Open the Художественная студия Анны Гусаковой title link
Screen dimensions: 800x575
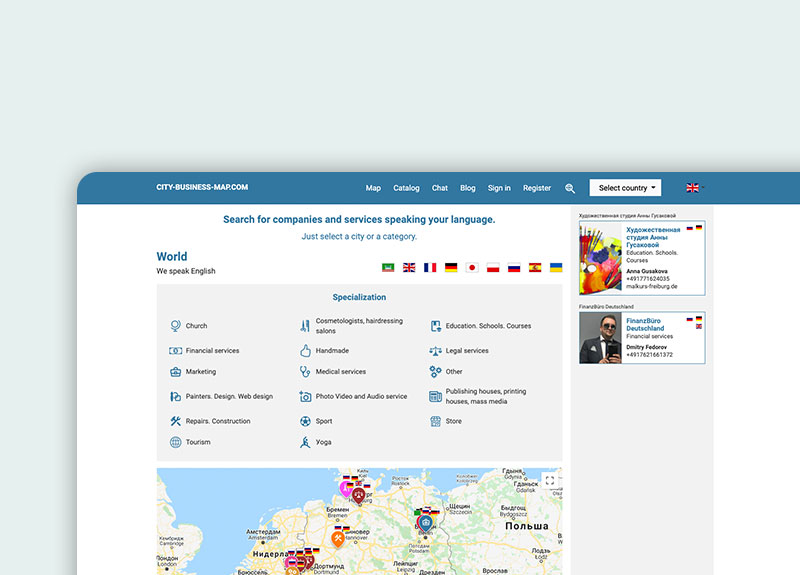[653, 237]
